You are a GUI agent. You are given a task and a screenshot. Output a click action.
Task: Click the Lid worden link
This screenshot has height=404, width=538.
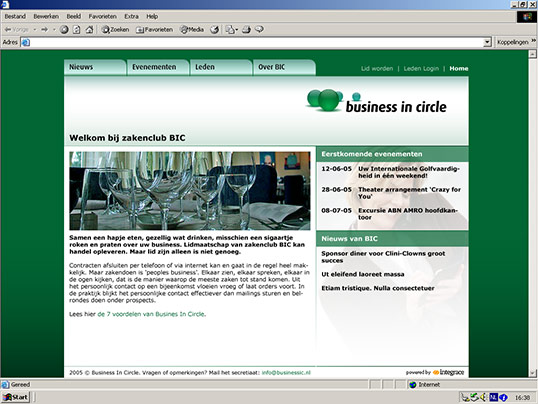(377, 68)
